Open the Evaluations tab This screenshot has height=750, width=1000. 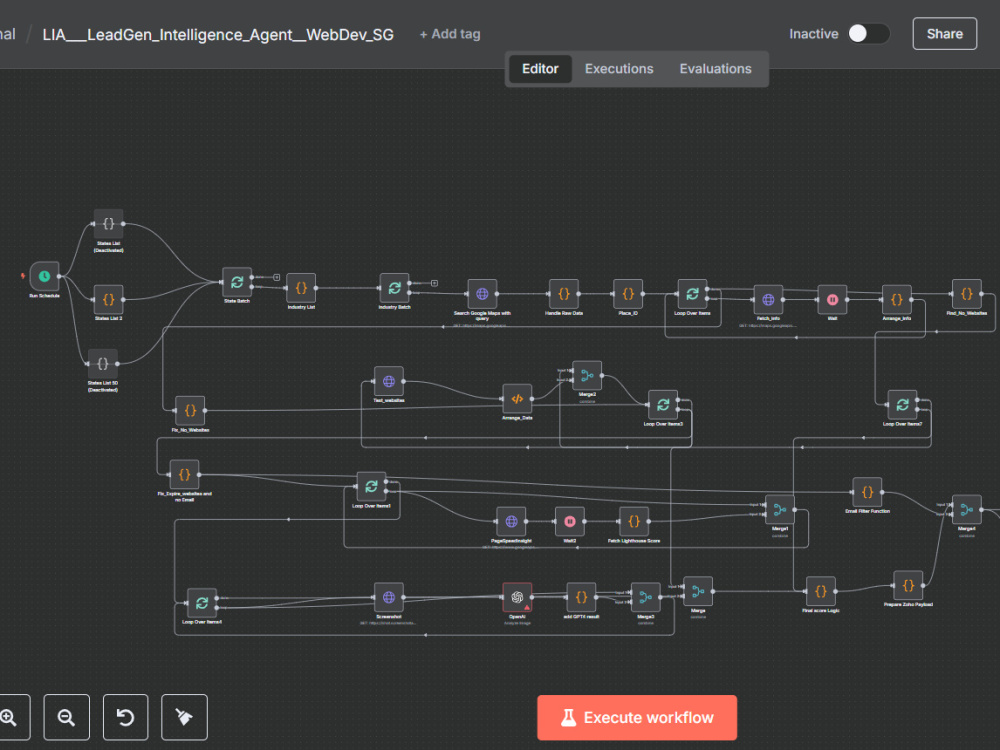click(716, 69)
